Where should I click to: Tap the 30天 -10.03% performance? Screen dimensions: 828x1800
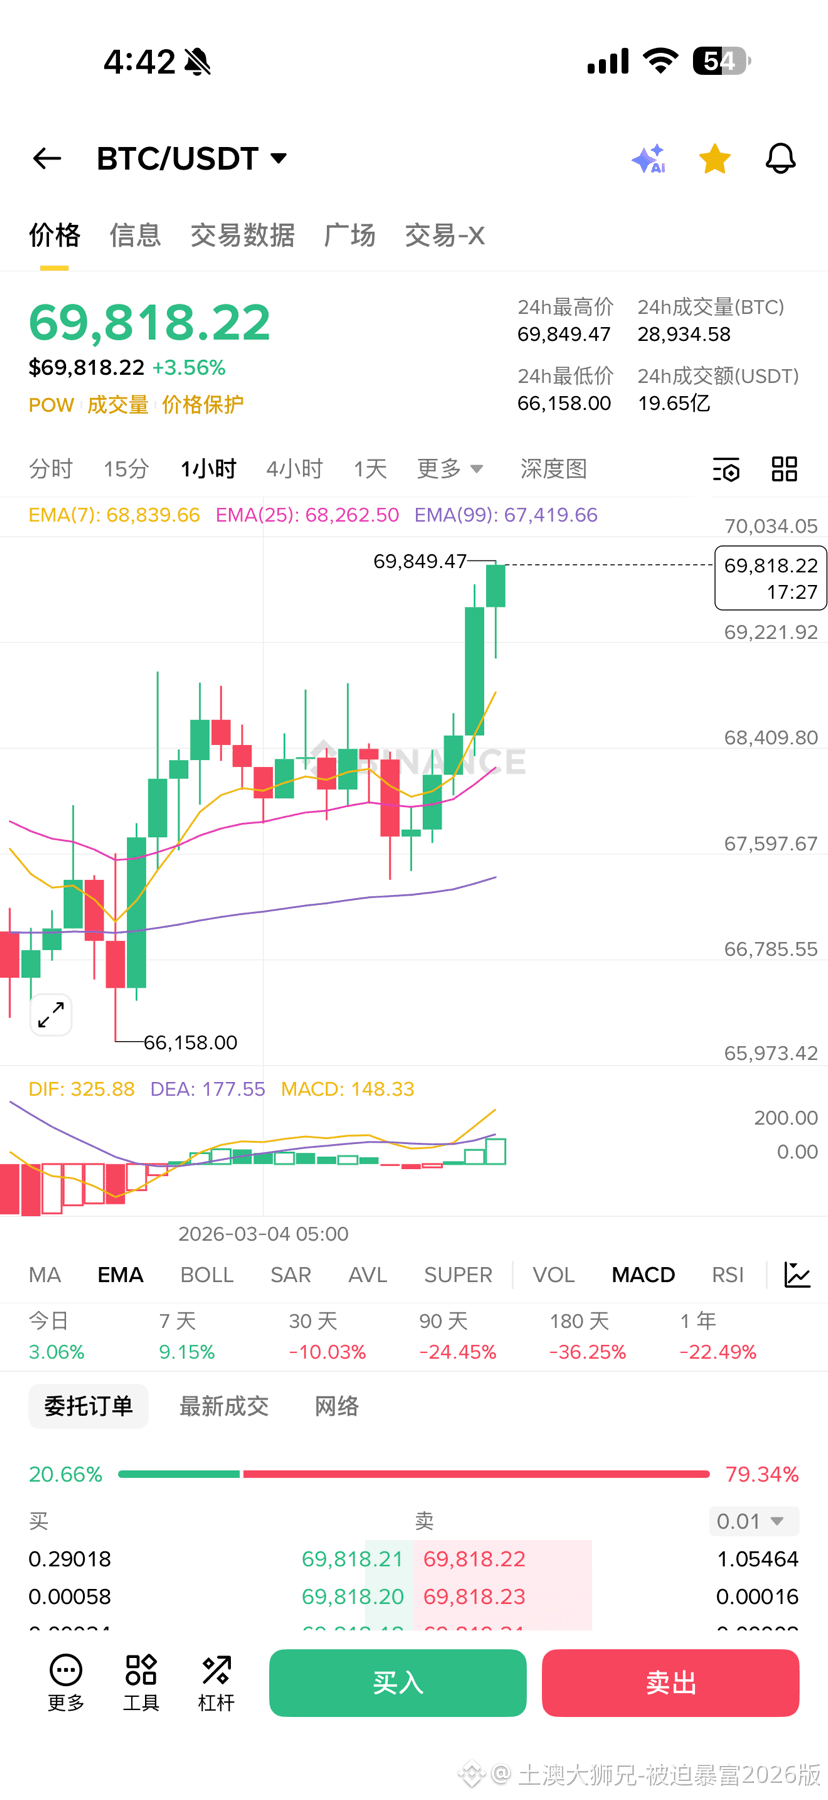pos(327,1337)
